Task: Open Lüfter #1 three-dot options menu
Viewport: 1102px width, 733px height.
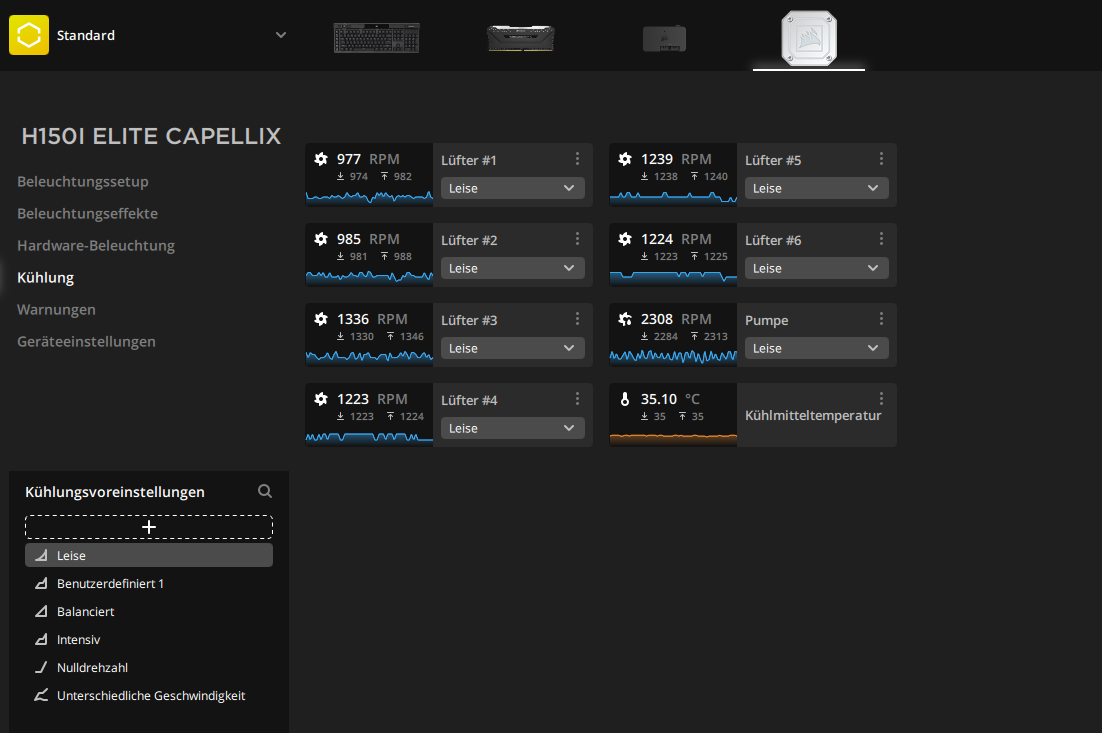Action: [x=578, y=159]
